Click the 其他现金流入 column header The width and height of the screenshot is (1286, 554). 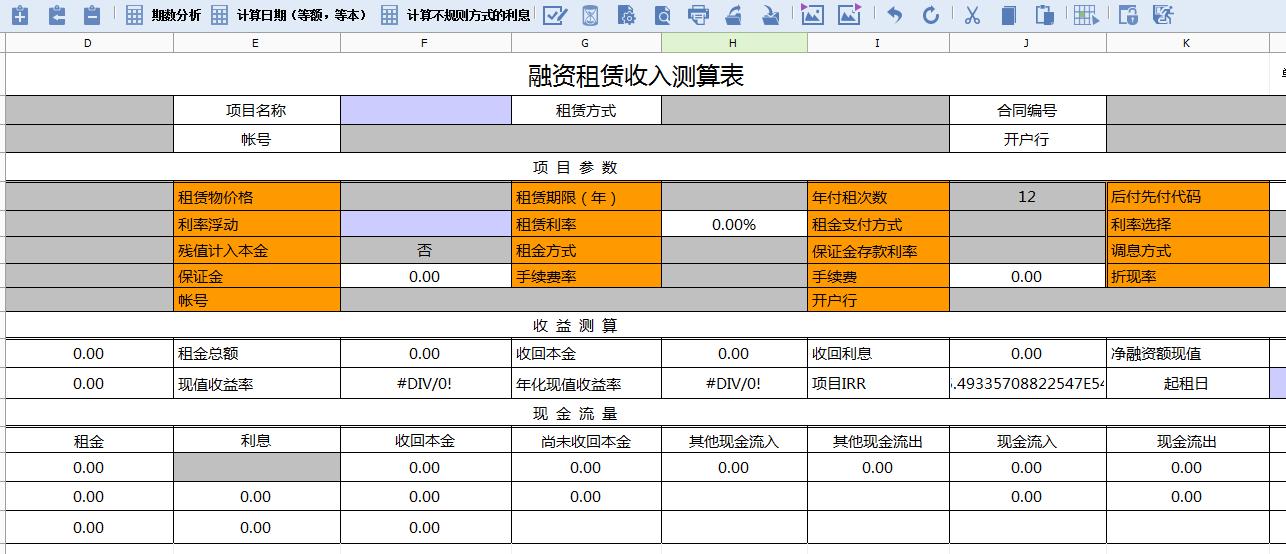tap(734, 441)
